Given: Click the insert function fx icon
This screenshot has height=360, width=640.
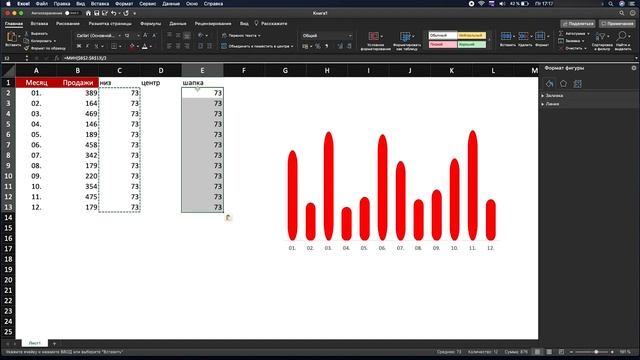Looking at the screenshot, I should (x=57, y=58).
